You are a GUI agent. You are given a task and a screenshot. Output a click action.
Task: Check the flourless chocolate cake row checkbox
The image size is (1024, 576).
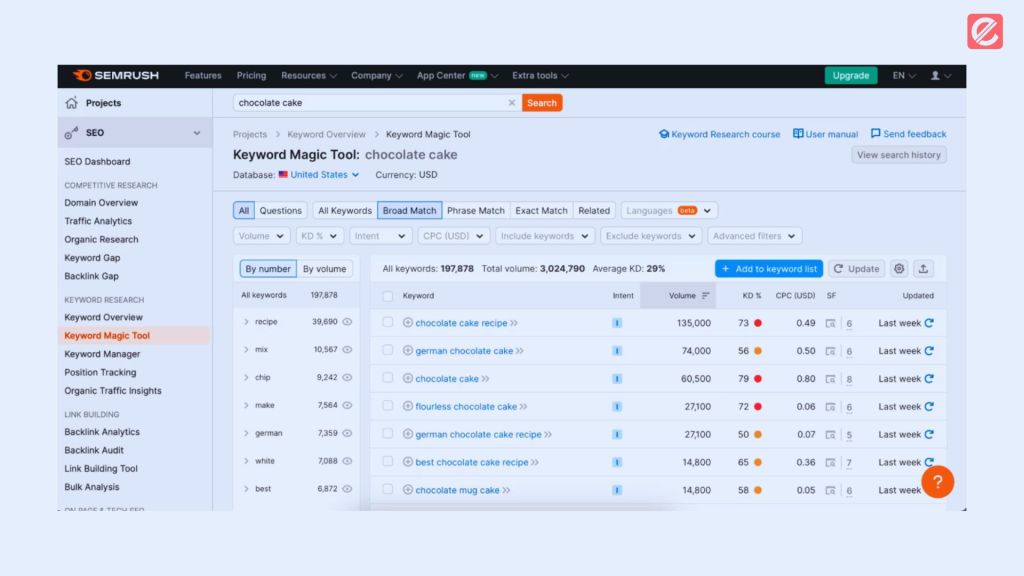click(387, 406)
